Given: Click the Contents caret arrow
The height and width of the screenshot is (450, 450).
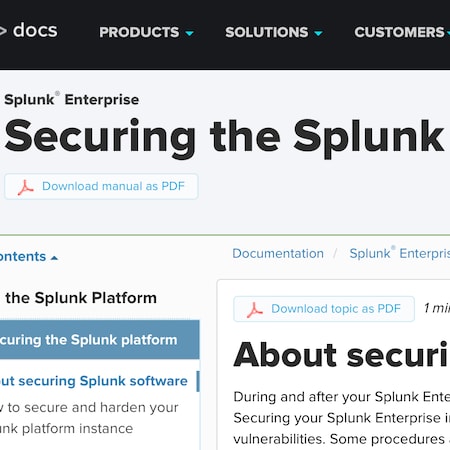Looking at the screenshot, I should click(x=54, y=258).
